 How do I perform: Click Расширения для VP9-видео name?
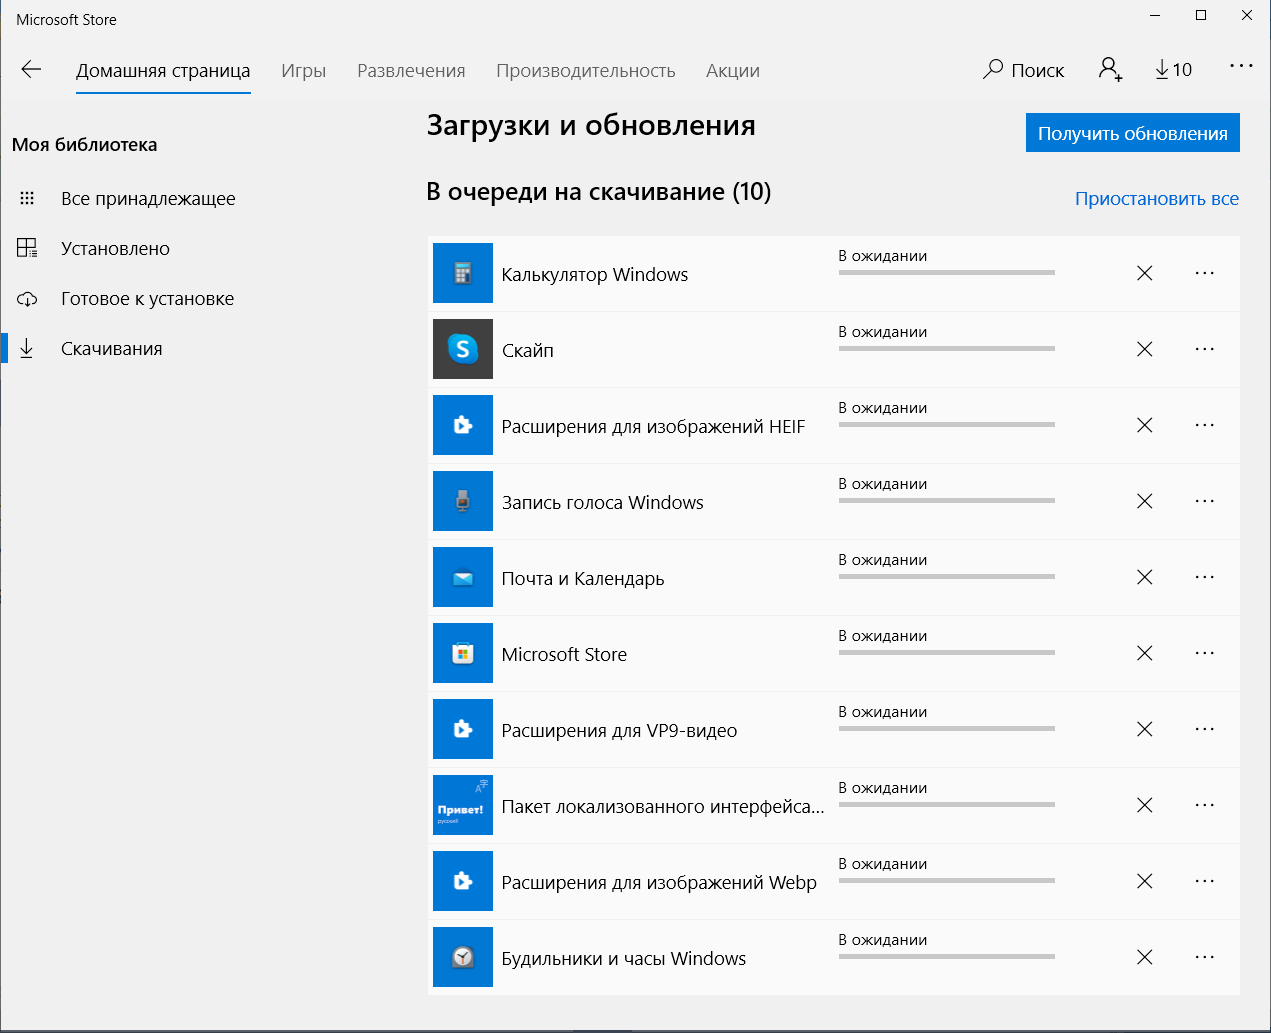click(620, 731)
